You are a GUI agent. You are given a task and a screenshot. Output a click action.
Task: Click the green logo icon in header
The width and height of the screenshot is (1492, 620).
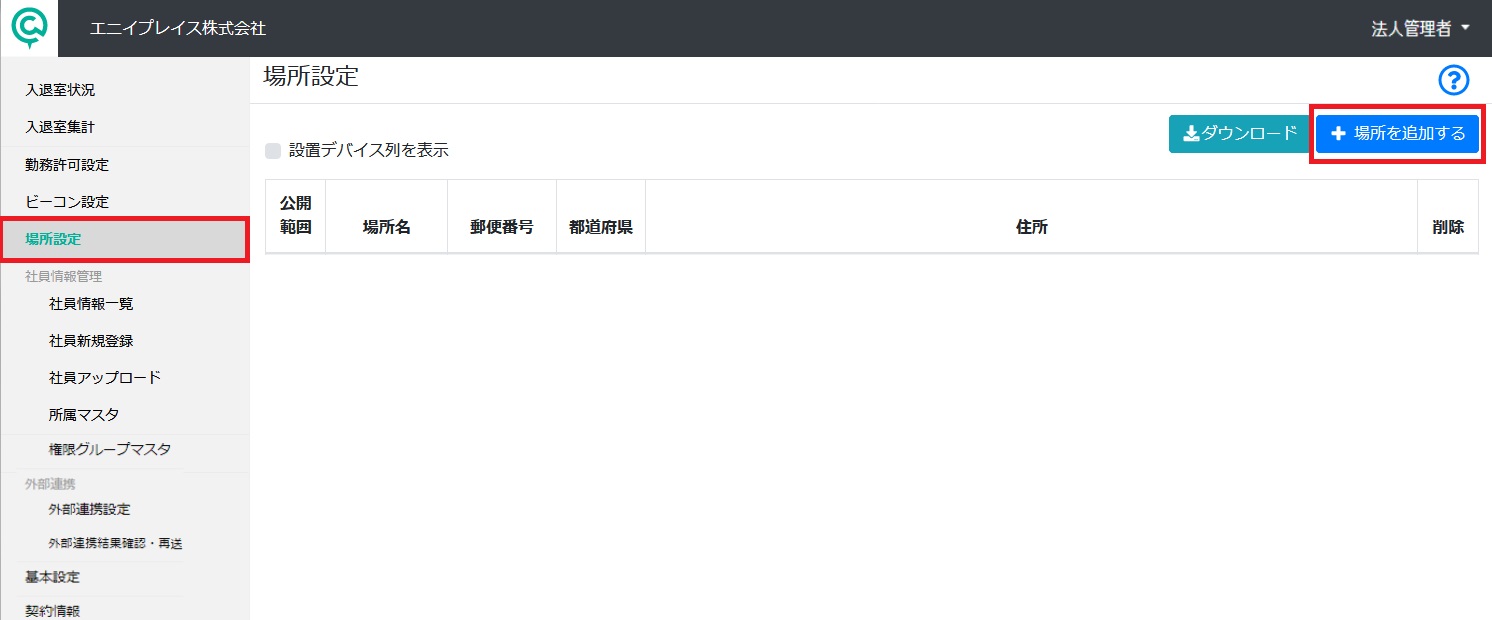coord(29,28)
